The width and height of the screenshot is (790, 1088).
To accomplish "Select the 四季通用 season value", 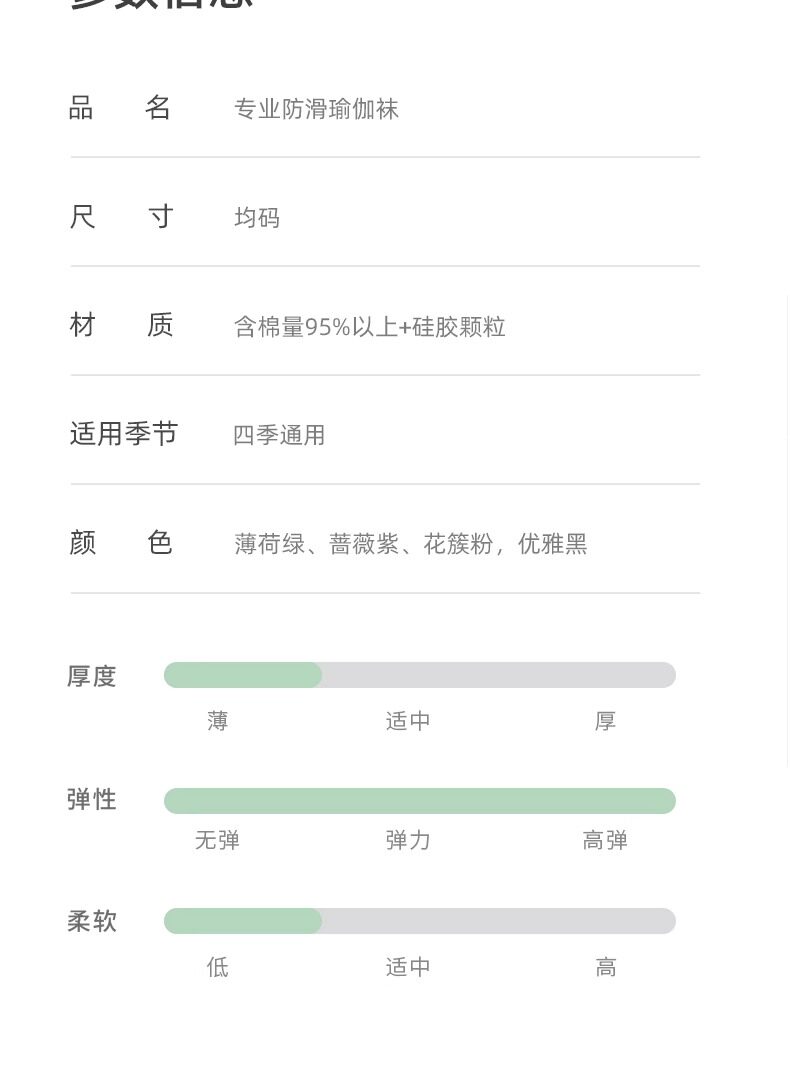I will pos(279,435).
